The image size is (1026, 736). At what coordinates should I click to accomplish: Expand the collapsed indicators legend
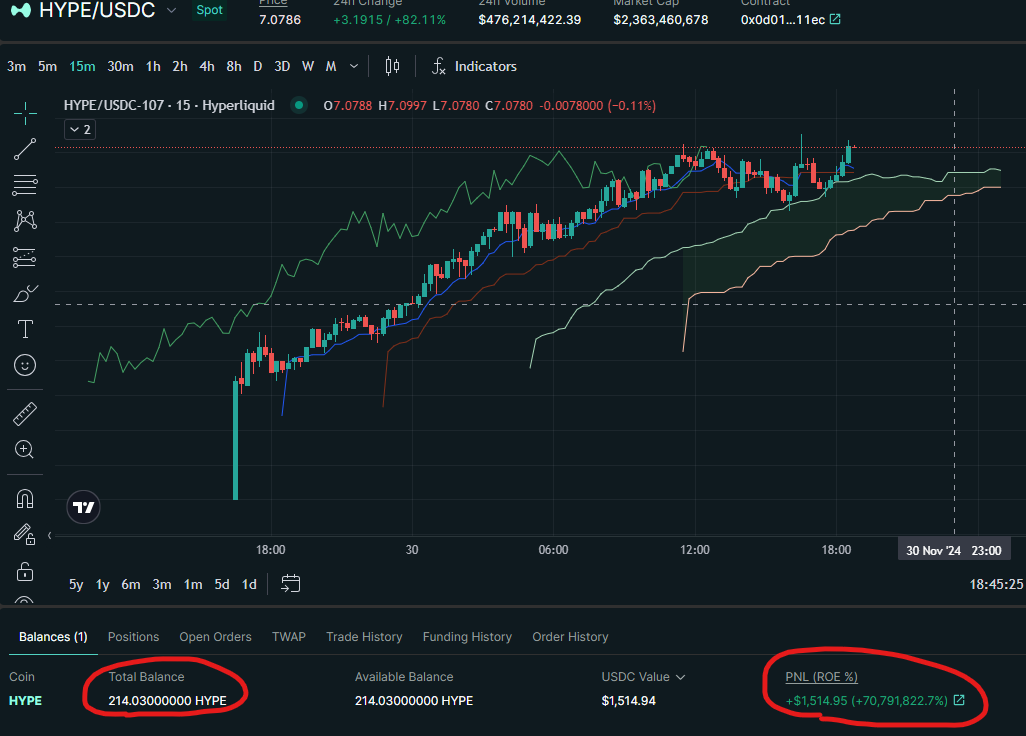click(79, 129)
